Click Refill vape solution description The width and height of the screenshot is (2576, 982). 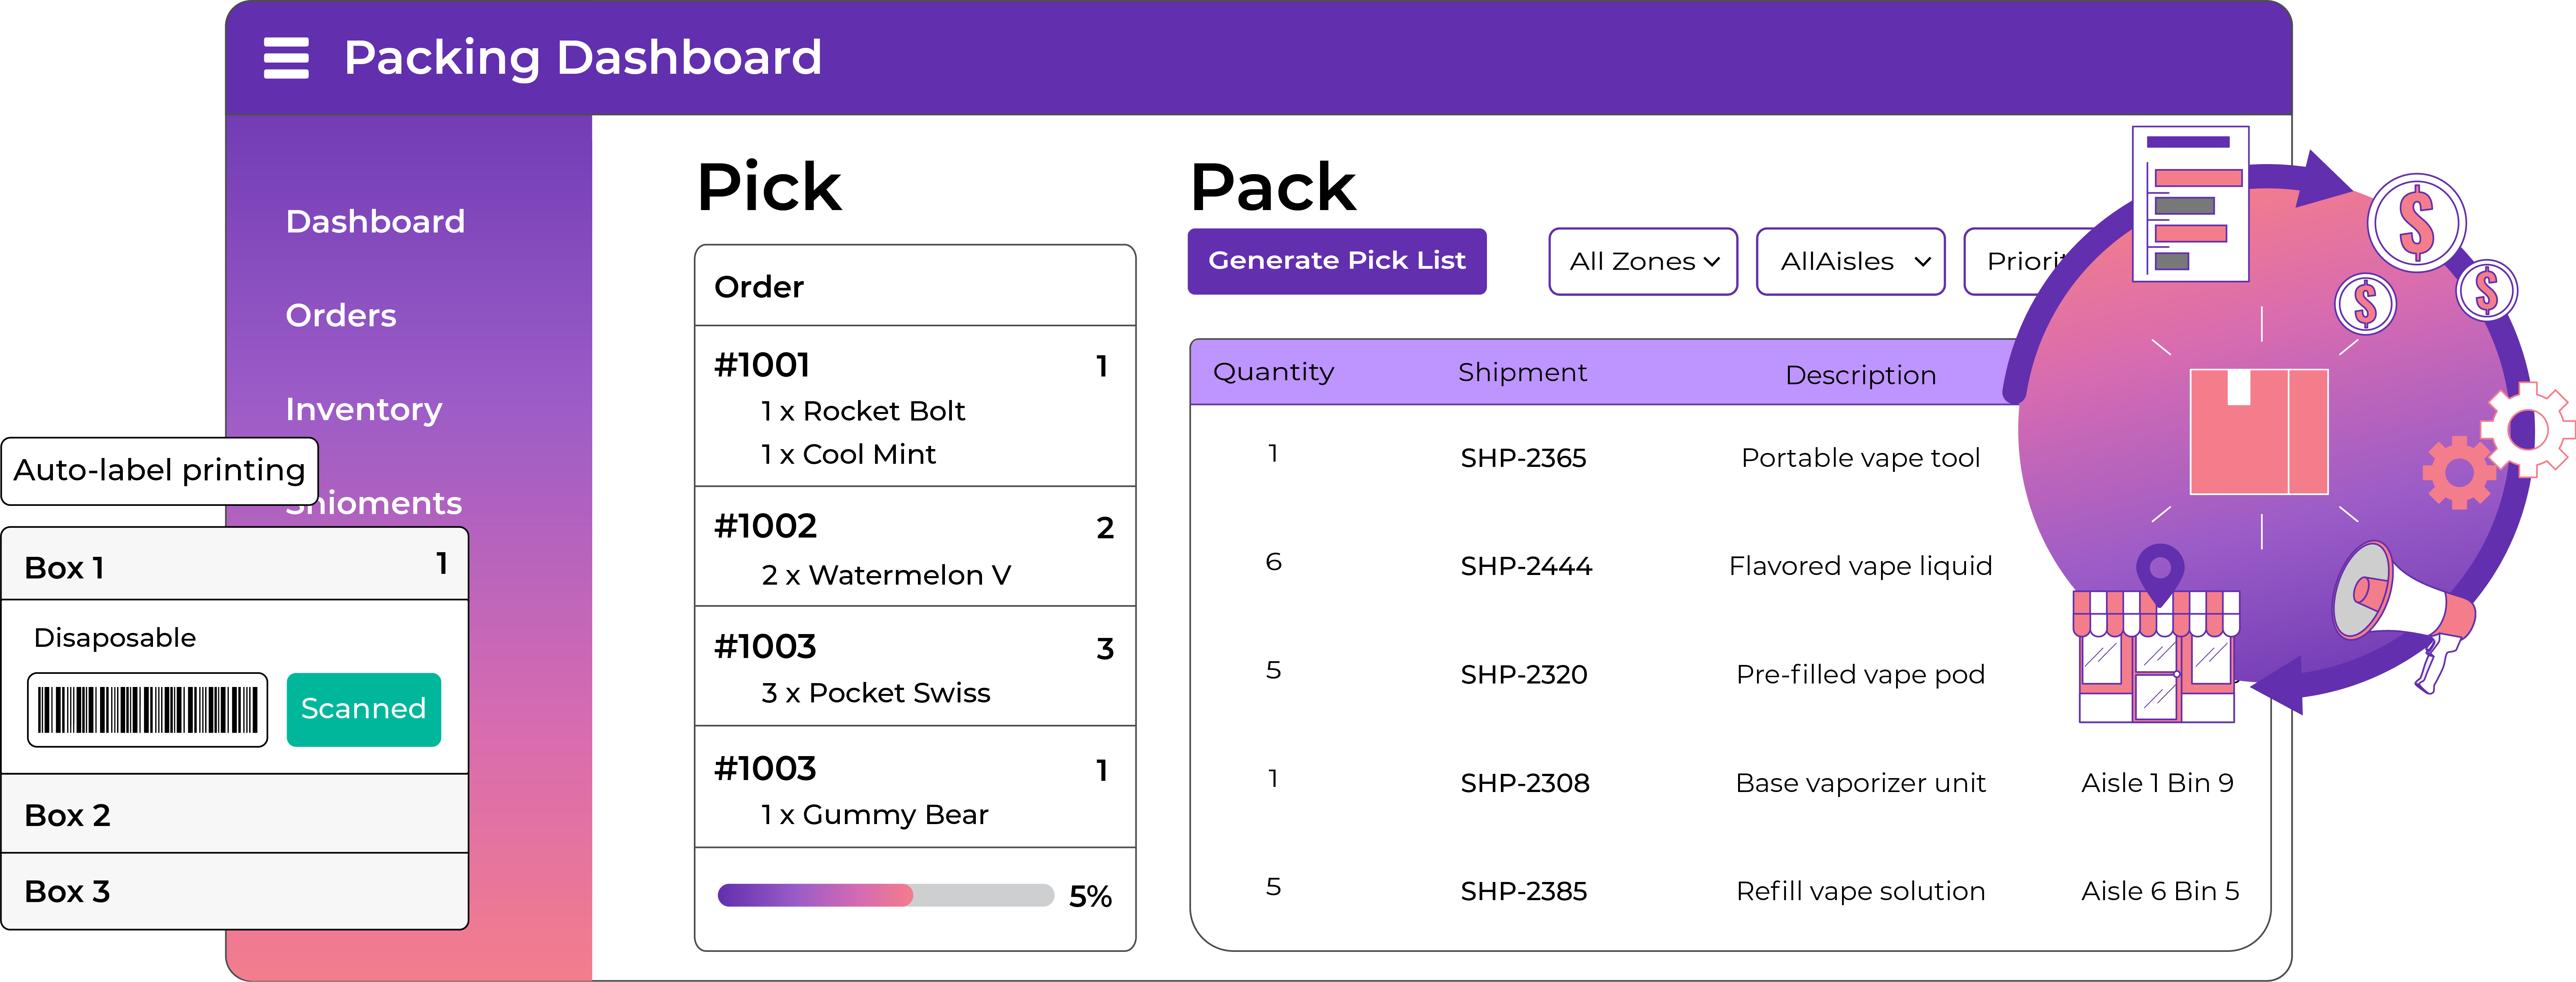tap(1860, 891)
